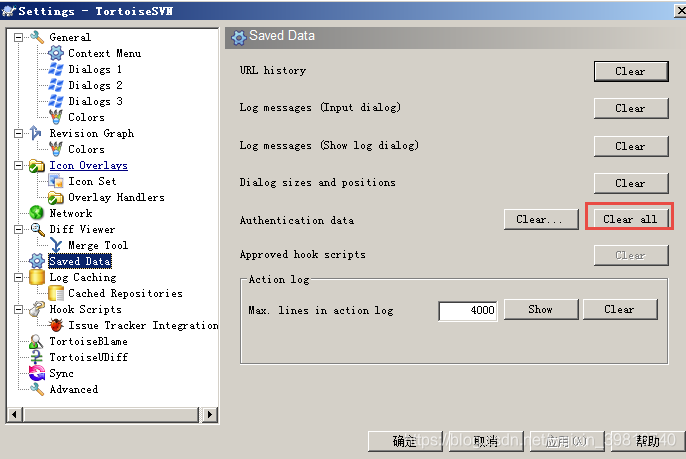Select Sync in the tree
686x459 pixels.
(x=61, y=374)
